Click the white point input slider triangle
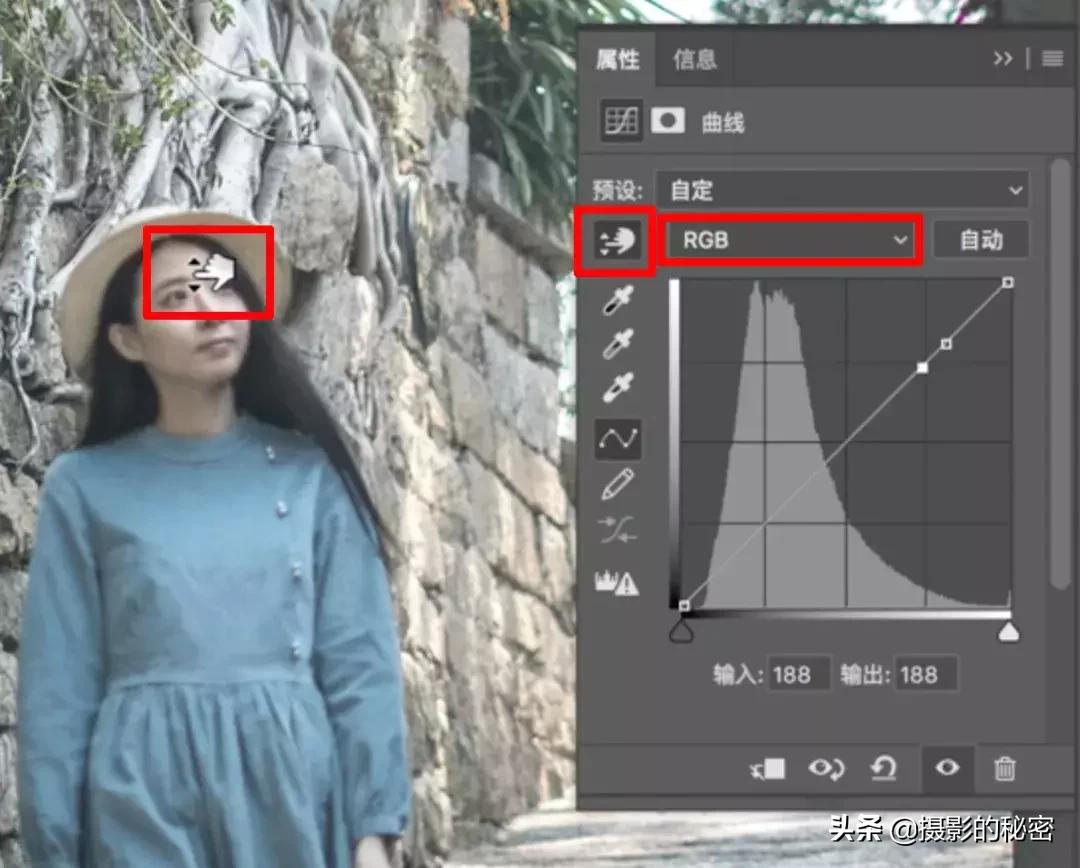Image resolution: width=1080 pixels, height=868 pixels. 1008,631
